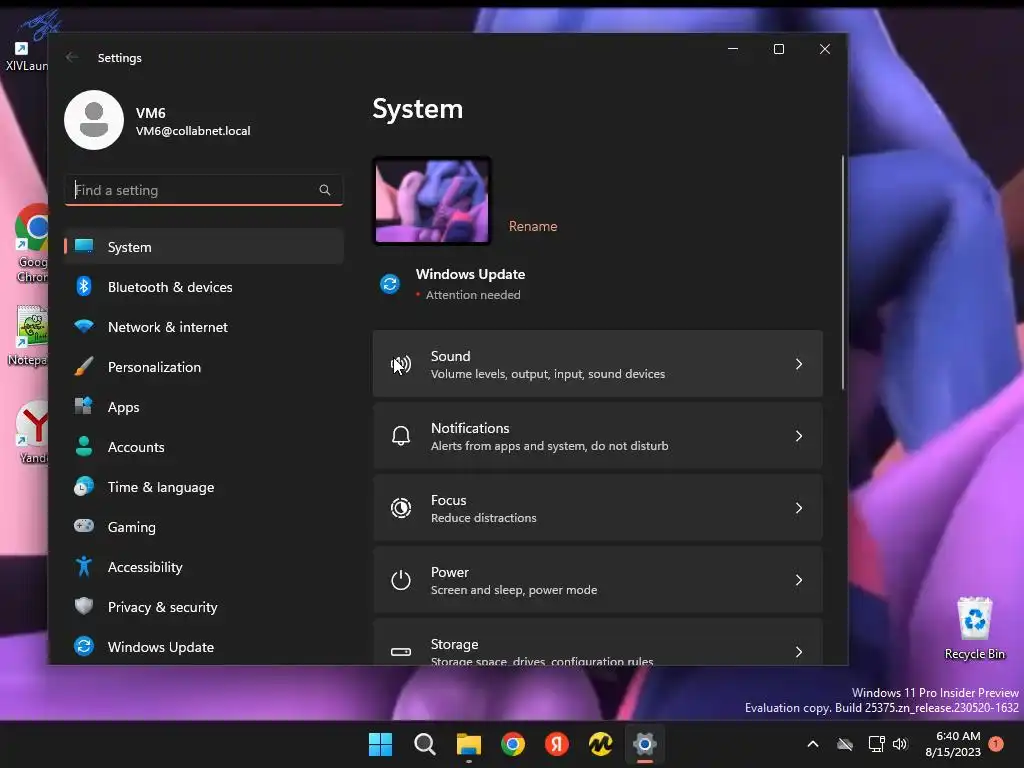The width and height of the screenshot is (1024, 768).
Task: Click the cloud sync icon in tray
Action: tap(845, 744)
